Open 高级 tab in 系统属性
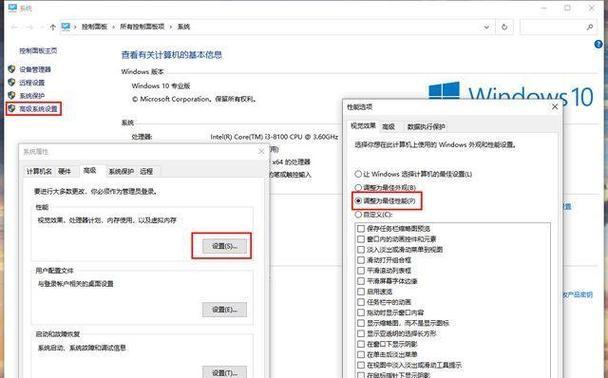The height and width of the screenshot is (378, 608). pyautogui.click(x=90, y=170)
